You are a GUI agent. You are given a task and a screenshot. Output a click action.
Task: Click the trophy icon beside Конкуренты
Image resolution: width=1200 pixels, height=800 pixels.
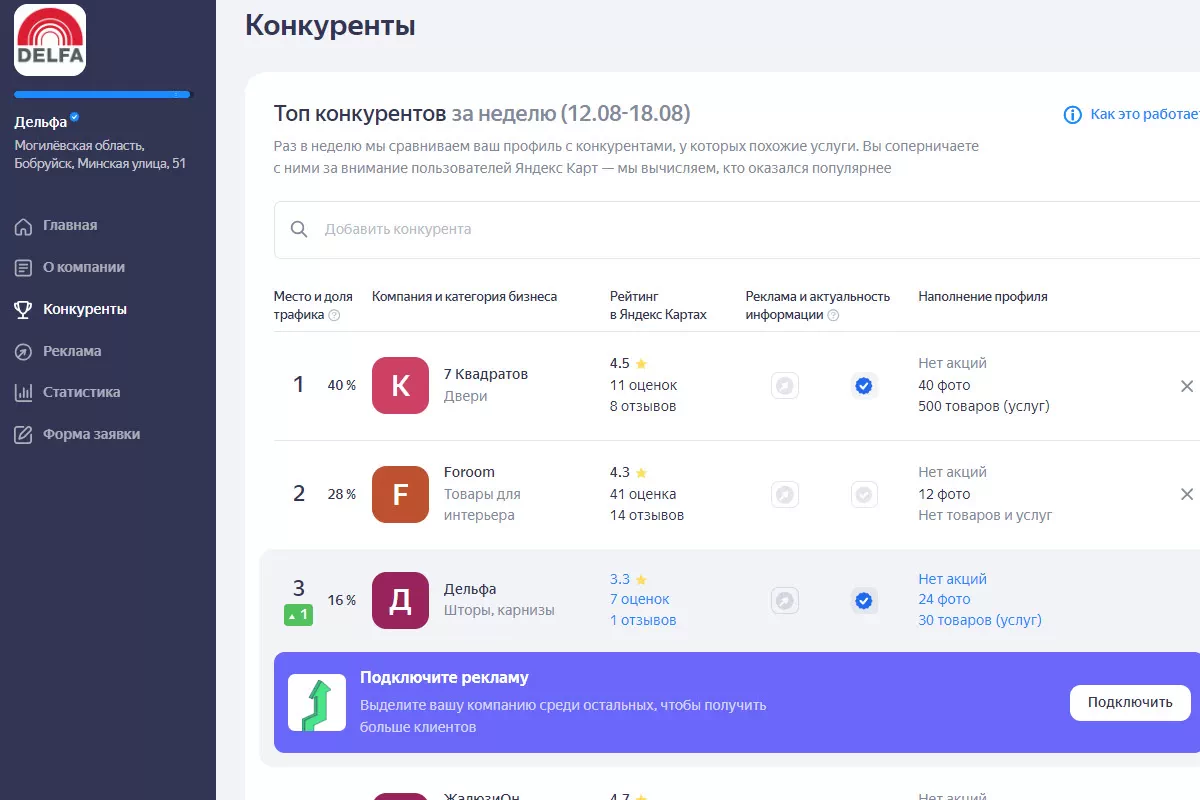(23, 310)
